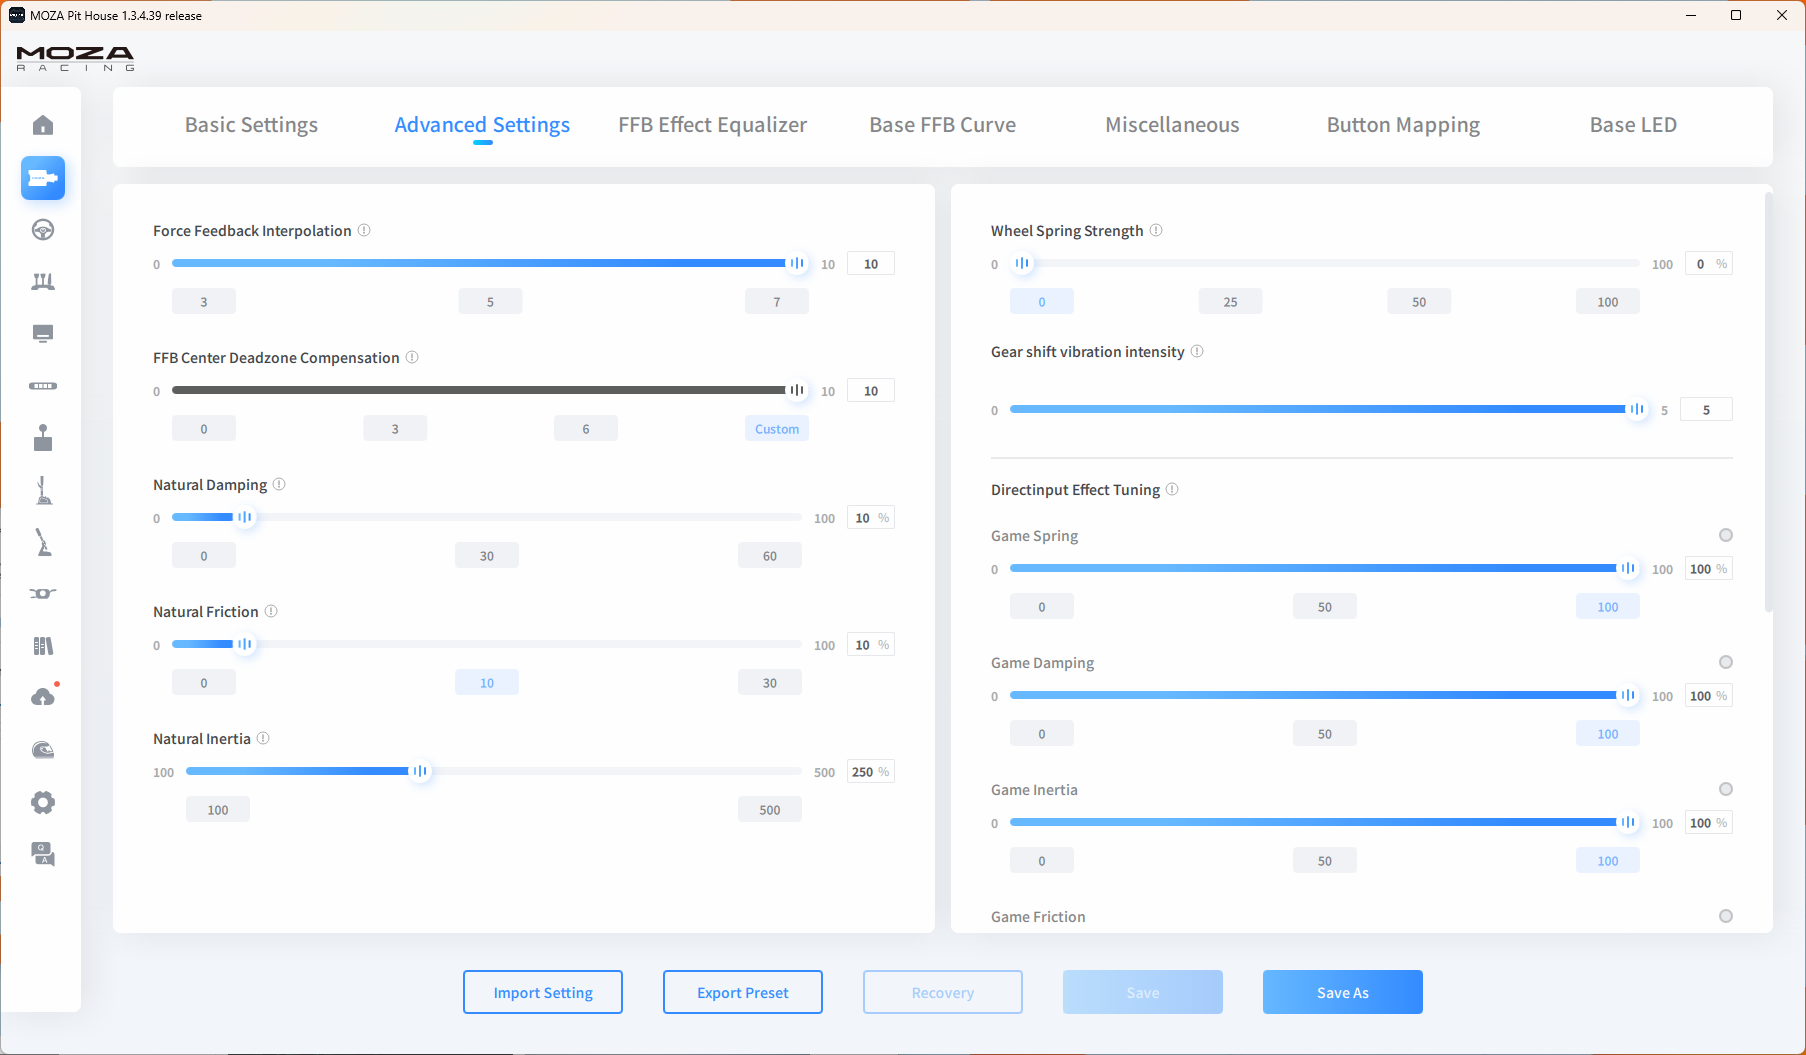This screenshot has height=1055, width=1806.
Task: Click the Natural Inertia slider handle
Action: [x=420, y=771]
